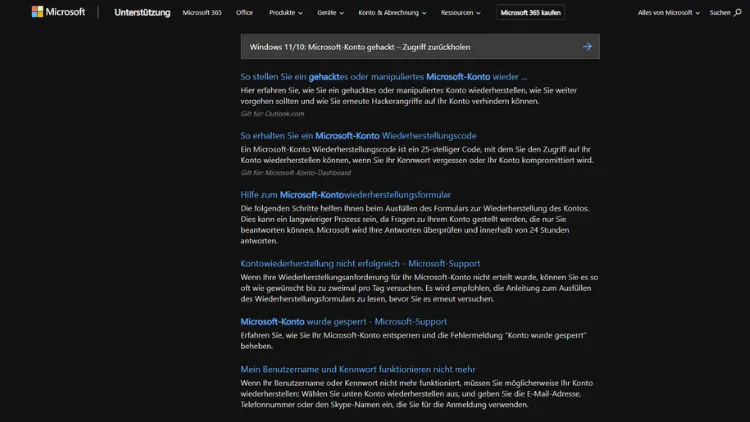Open Microsoft-Konto wurde gesperrt result

pyautogui.click(x=343, y=322)
